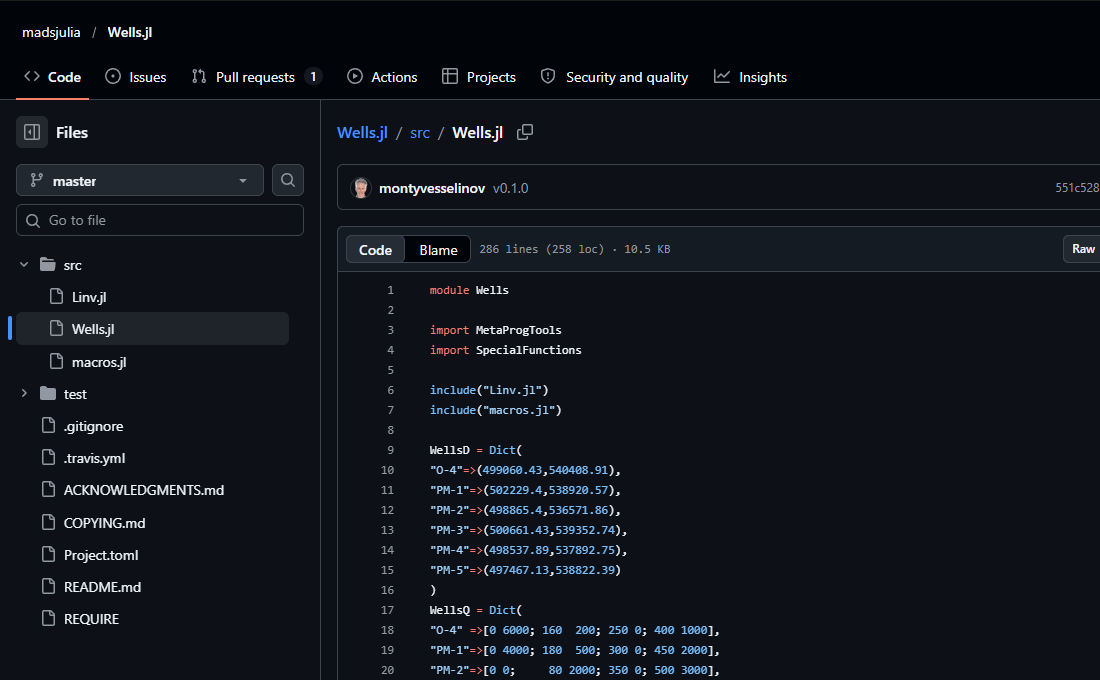The image size is (1100, 680).
Task: Click pull requests count badge 1
Action: click(313, 76)
